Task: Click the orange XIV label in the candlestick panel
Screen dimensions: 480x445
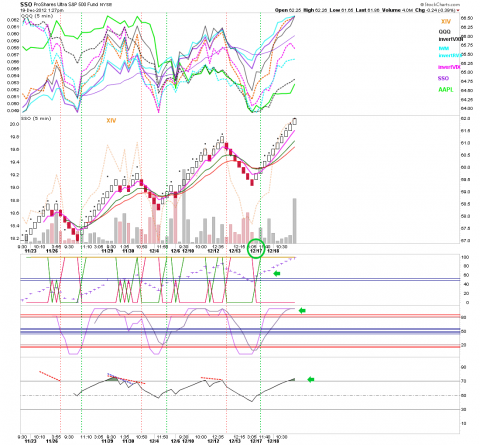Action: (x=111, y=120)
